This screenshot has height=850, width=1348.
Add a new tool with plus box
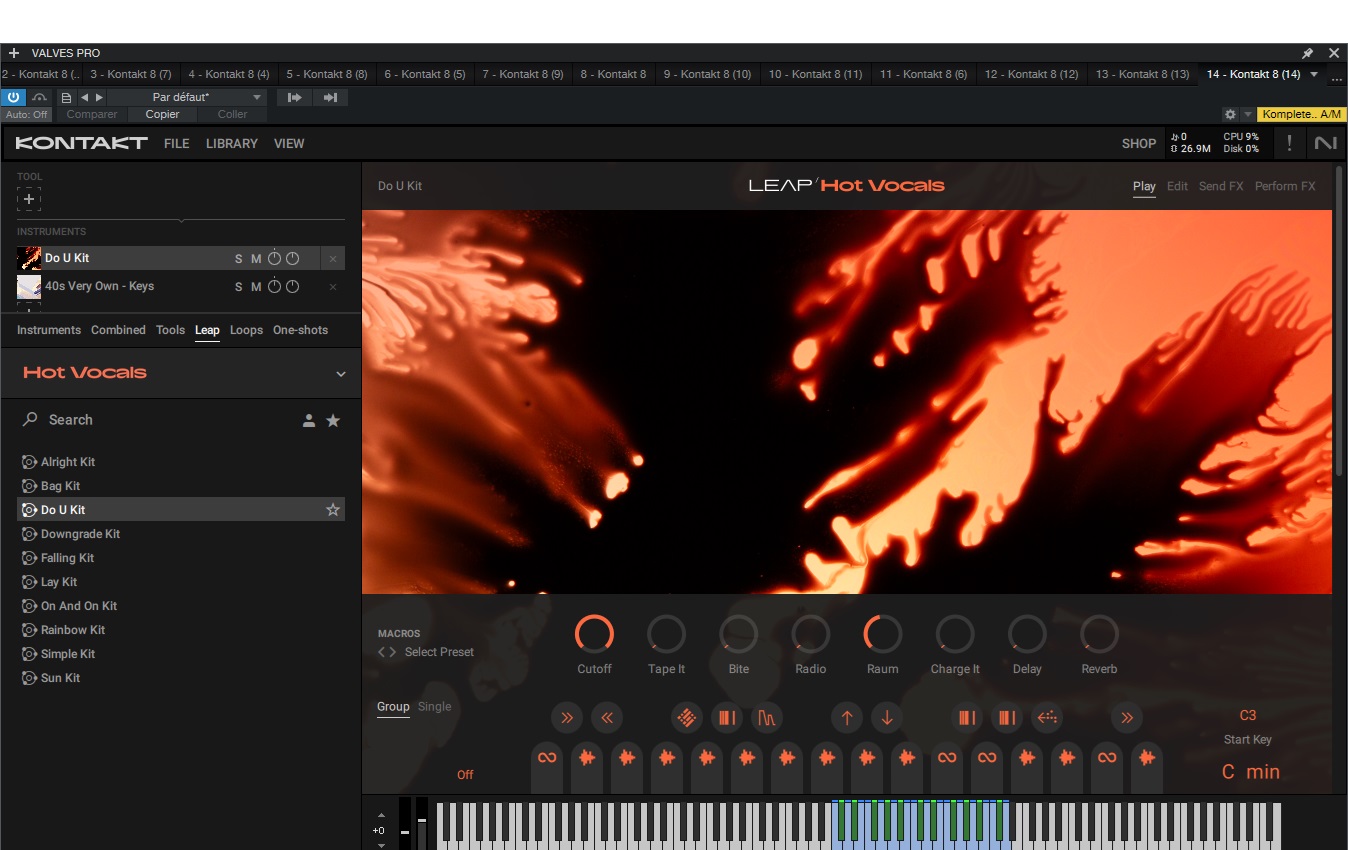tap(29, 199)
